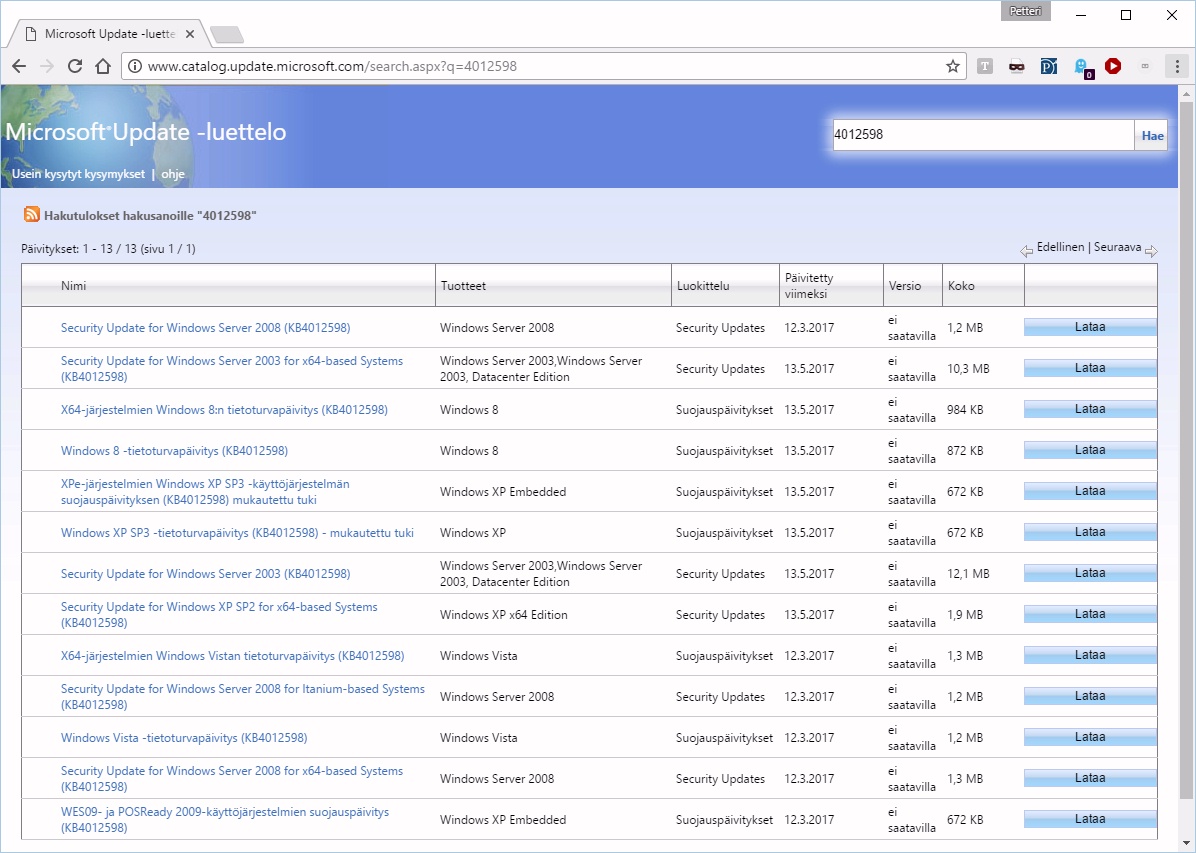Select the Microsoft Update -luettelo tab
1196x853 pixels.
(x=109, y=34)
